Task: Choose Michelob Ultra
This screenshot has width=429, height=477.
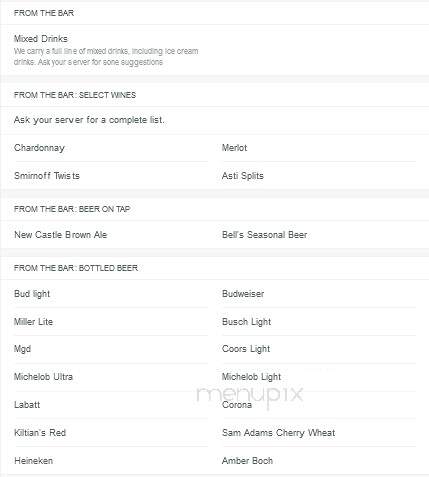Action: pyautogui.click(x=43, y=377)
